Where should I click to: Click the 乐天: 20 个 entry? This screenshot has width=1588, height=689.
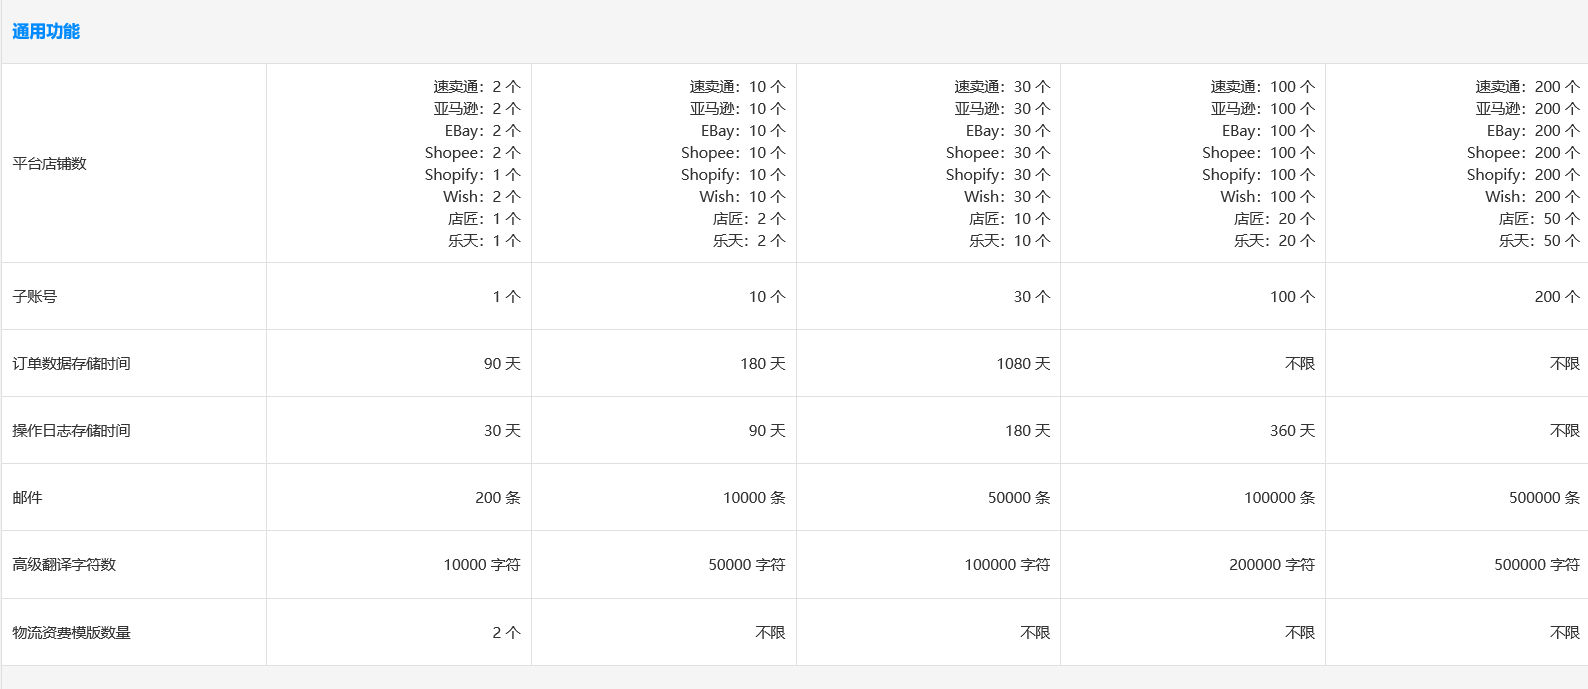[1275, 241]
